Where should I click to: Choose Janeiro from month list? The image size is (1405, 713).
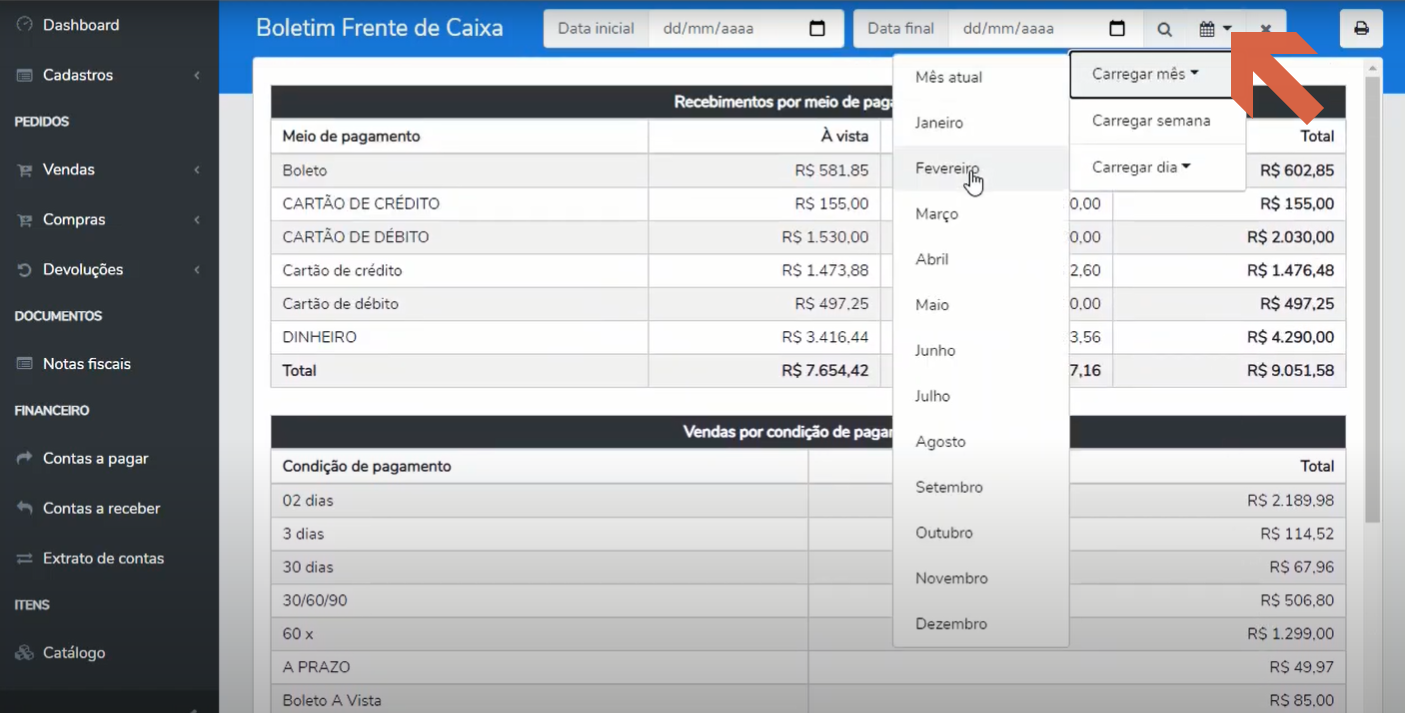point(981,123)
